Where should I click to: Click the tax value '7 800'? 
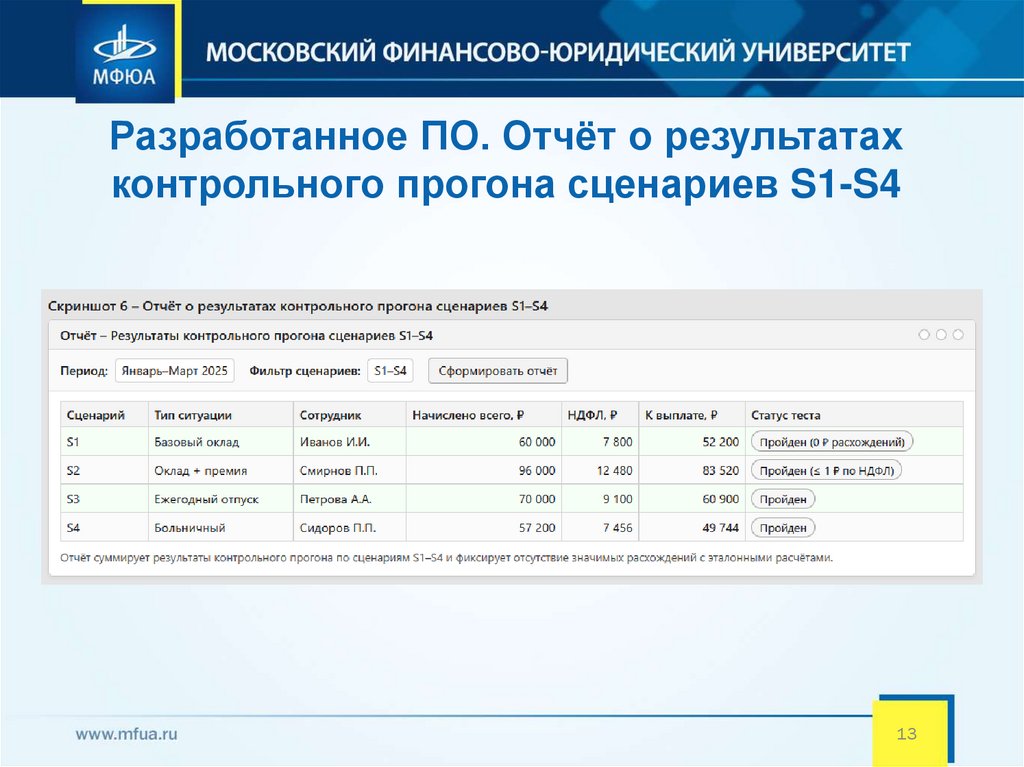point(618,442)
